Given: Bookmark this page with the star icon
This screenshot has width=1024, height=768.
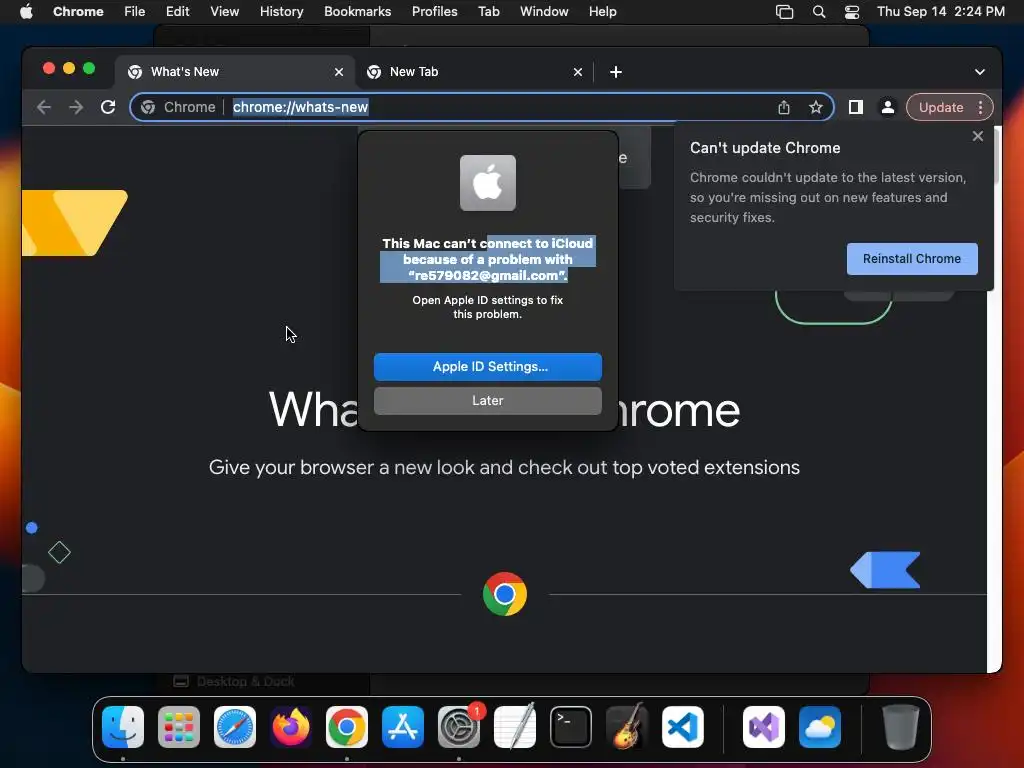Looking at the screenshot, I should coord(816,107).
